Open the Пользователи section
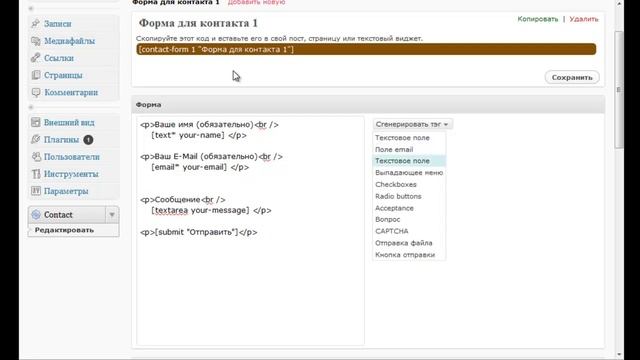Screen dimensions: 640x360 point(72,157)
